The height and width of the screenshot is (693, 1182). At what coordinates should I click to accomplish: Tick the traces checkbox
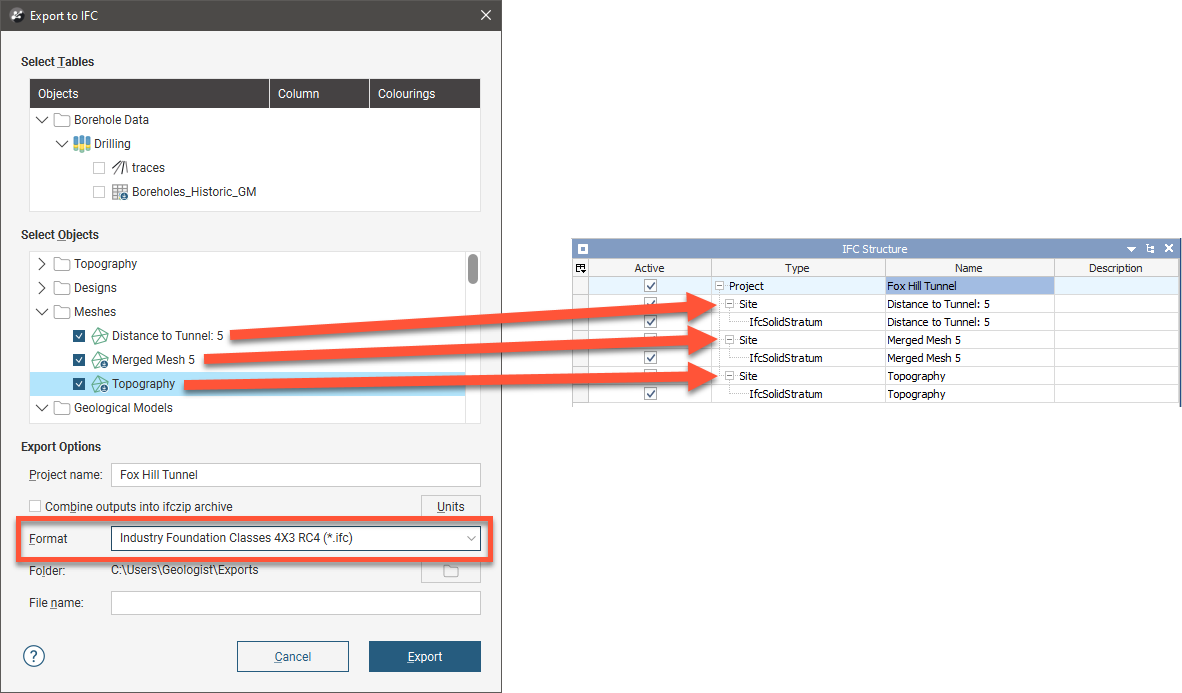(x=99, y=167)
